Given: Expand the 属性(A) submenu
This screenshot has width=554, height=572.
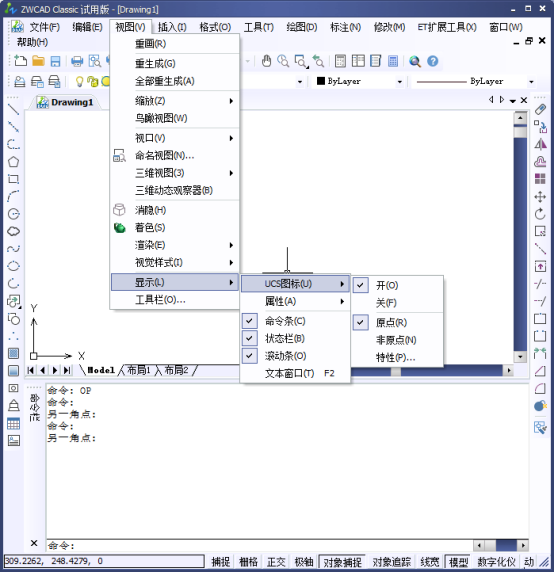Looking at the screenshot, I should (x=295, y=301).
